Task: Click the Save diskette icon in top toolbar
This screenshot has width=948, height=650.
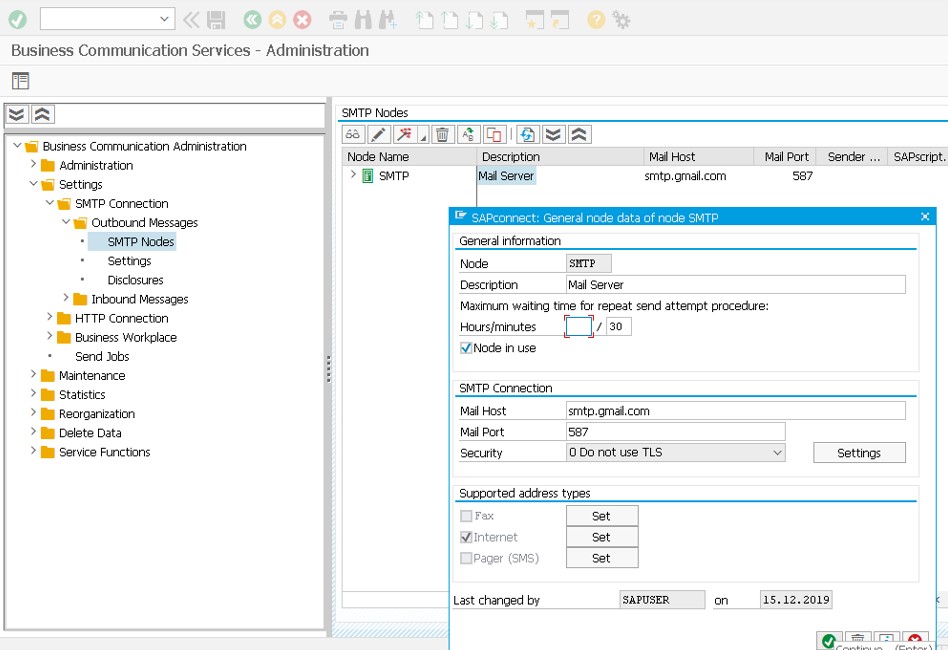Action: coord(216,20)
